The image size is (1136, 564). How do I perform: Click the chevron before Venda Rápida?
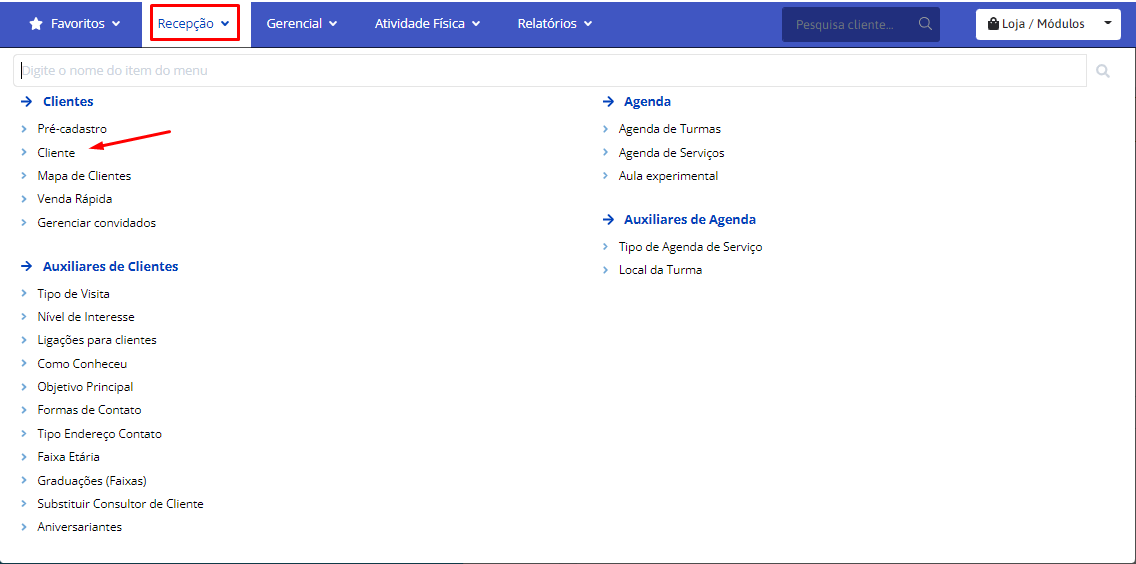(x=24, y=199)
